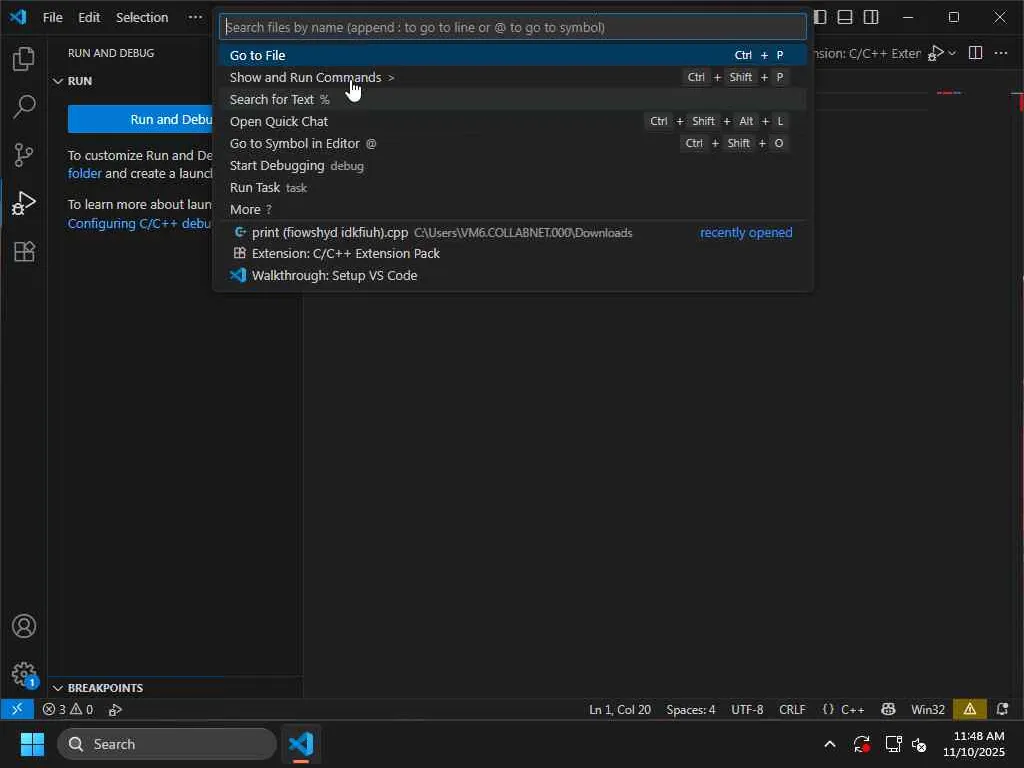Screen dimensions: 1024x768
Task: Open the Source Control view
Action: pyautogui.click(x=24, y=155)
